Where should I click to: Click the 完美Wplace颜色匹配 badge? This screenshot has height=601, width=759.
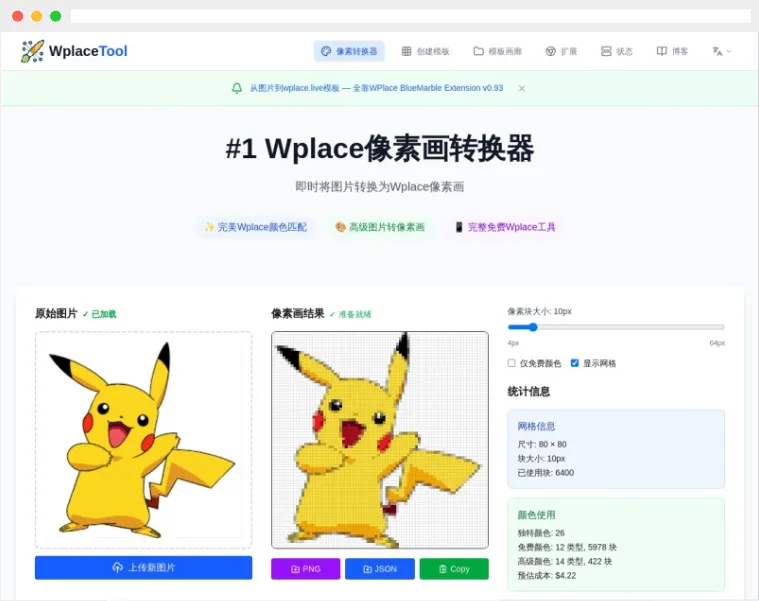point(256,227)
